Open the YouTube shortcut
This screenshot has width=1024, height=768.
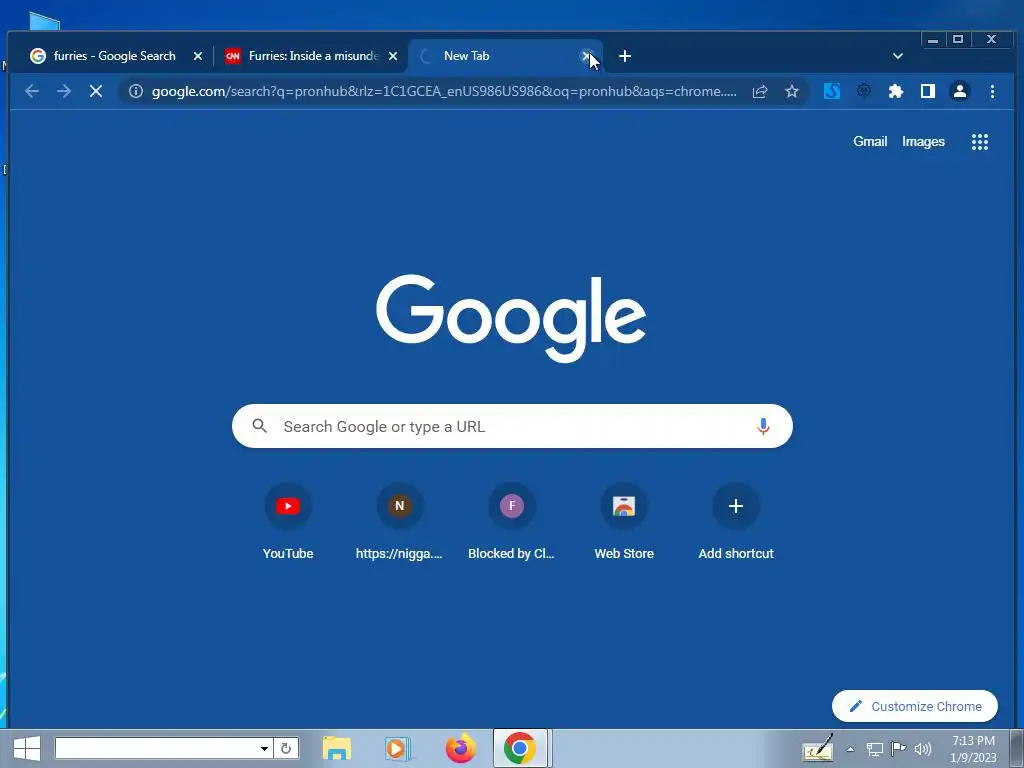[288, 522]
